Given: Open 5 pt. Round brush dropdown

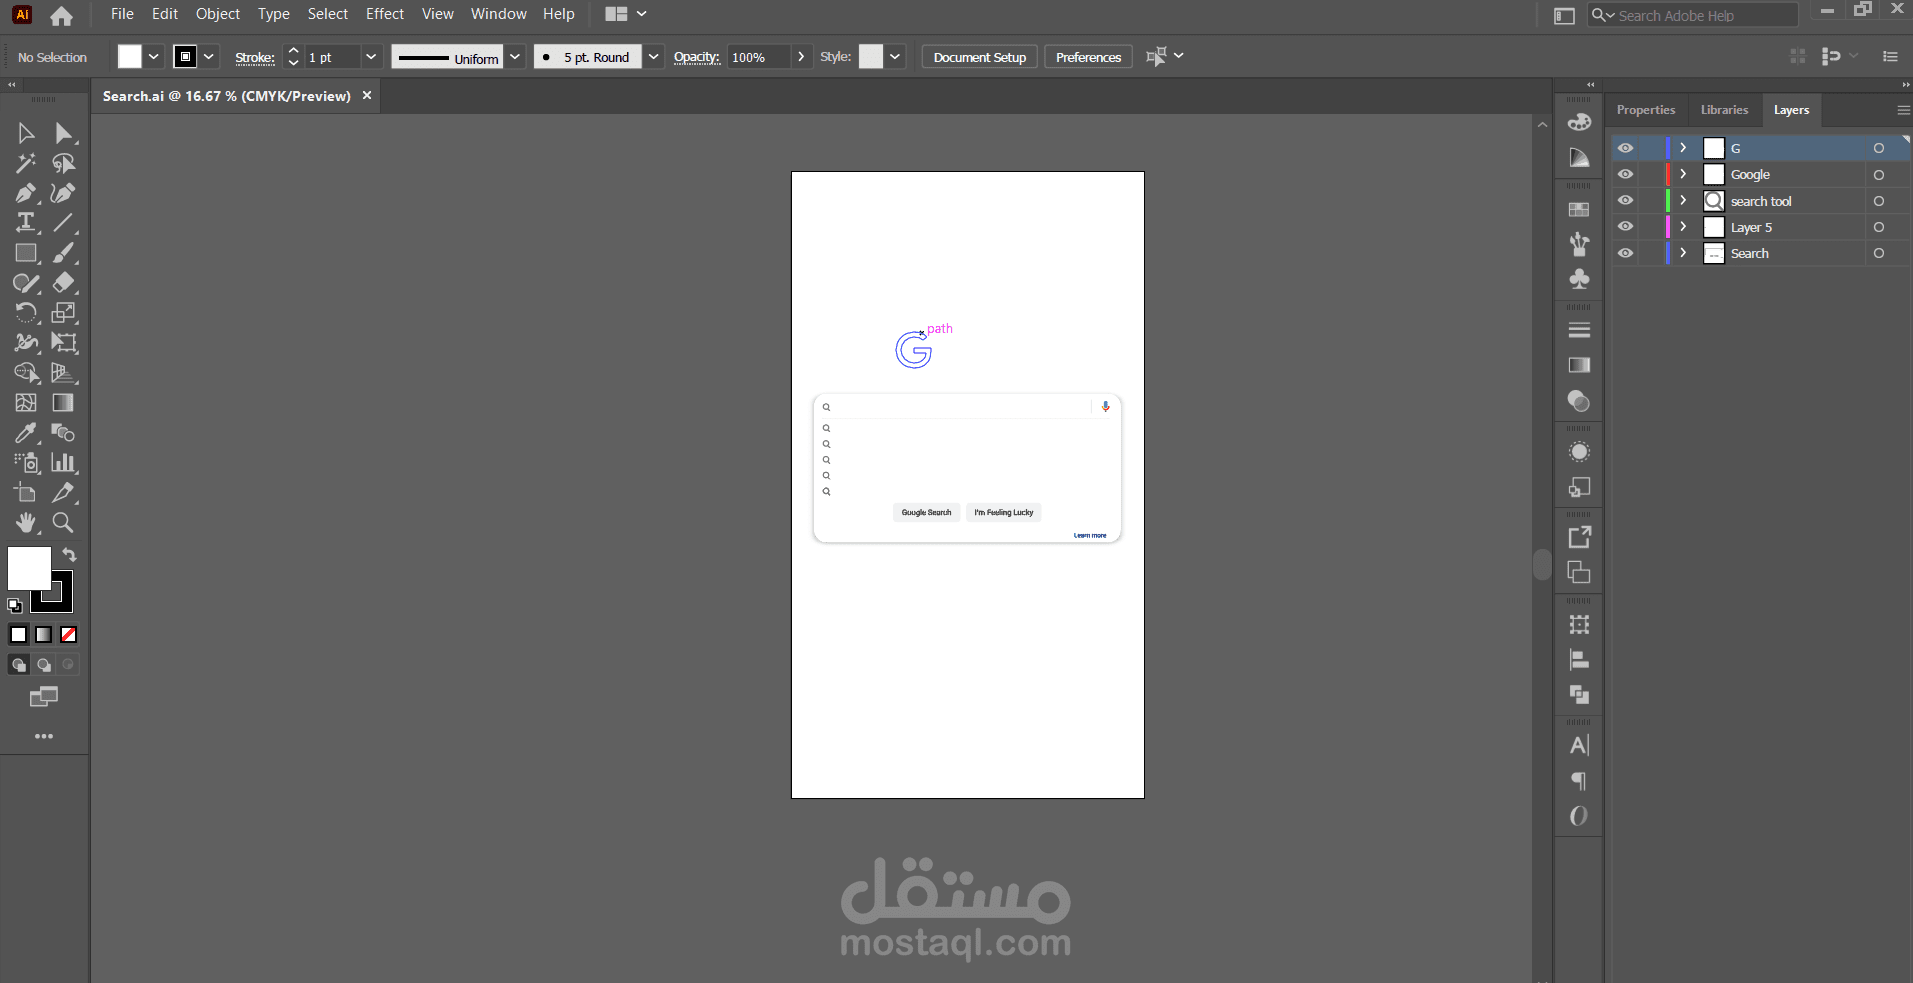Looking at the screenshot, I should pyautogui.click(x=653, y=57).
